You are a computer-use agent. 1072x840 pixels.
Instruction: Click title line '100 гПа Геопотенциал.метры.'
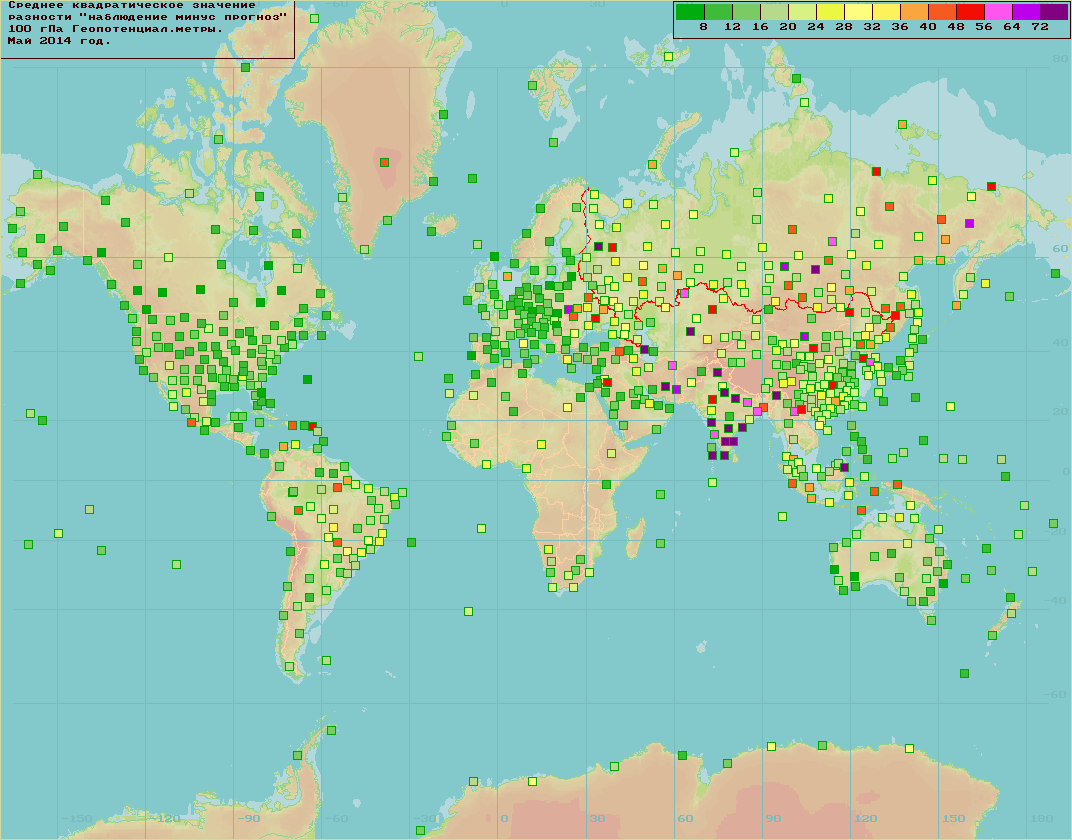pos(116,29)
